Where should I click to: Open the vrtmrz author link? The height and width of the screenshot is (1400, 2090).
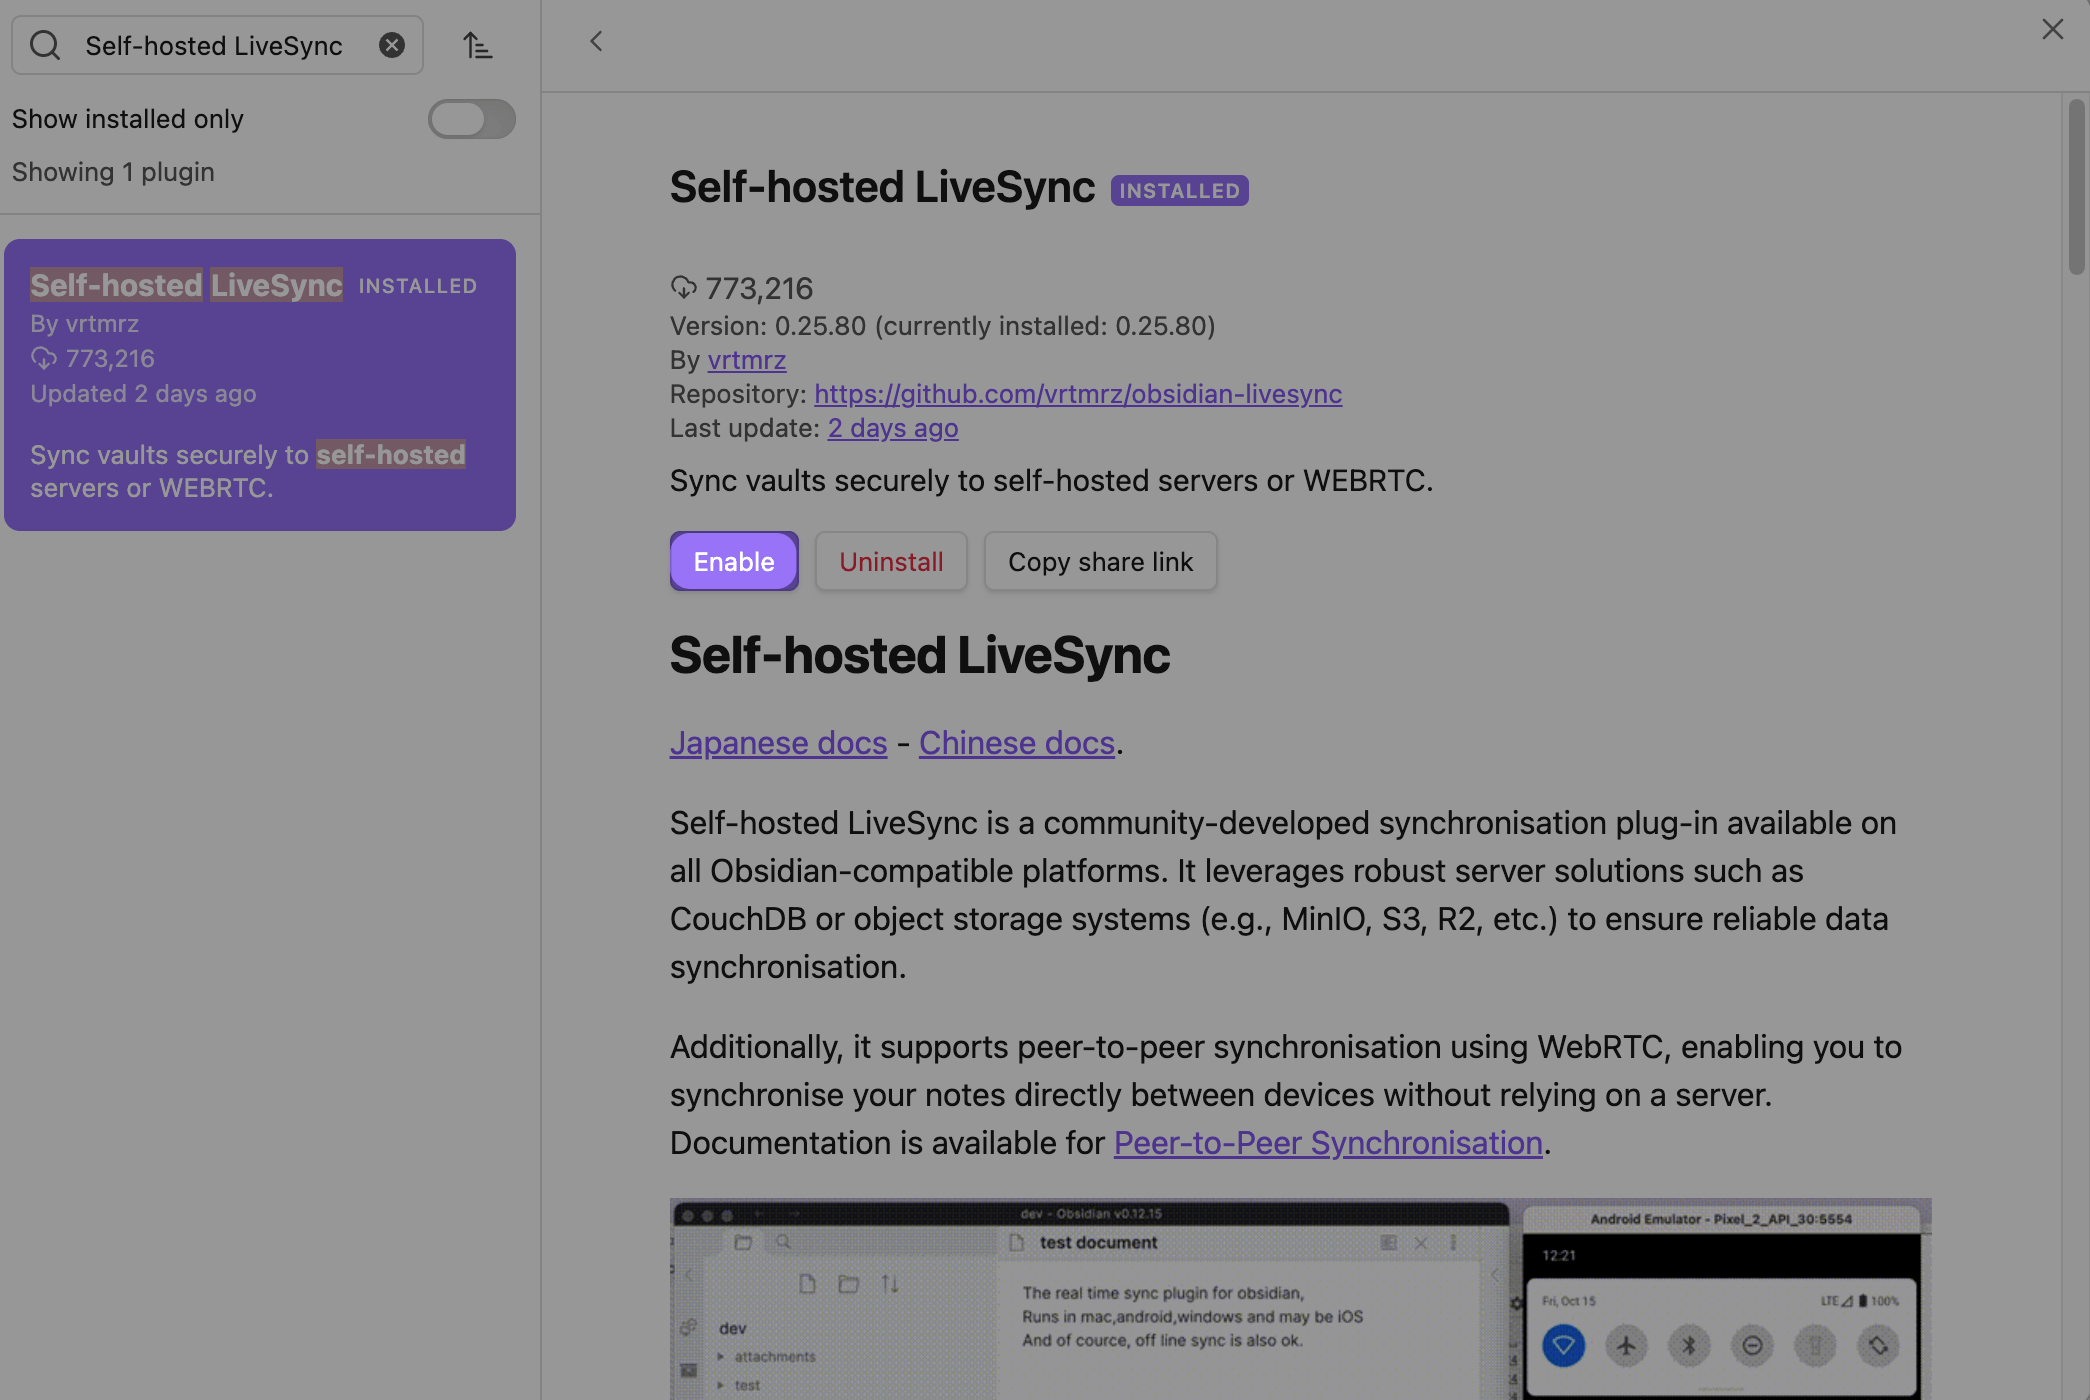[x=747, y=359]
